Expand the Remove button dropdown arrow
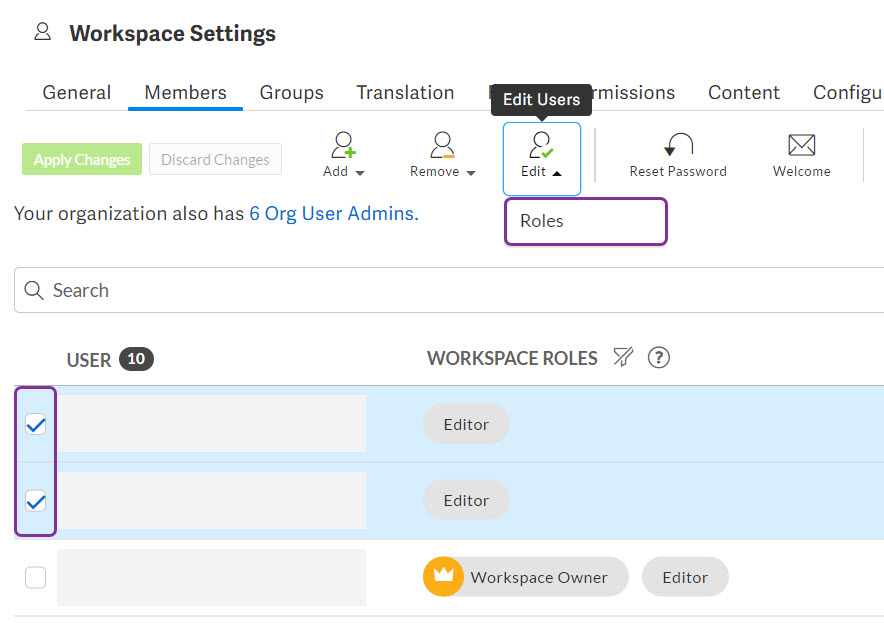 [470, 171]
